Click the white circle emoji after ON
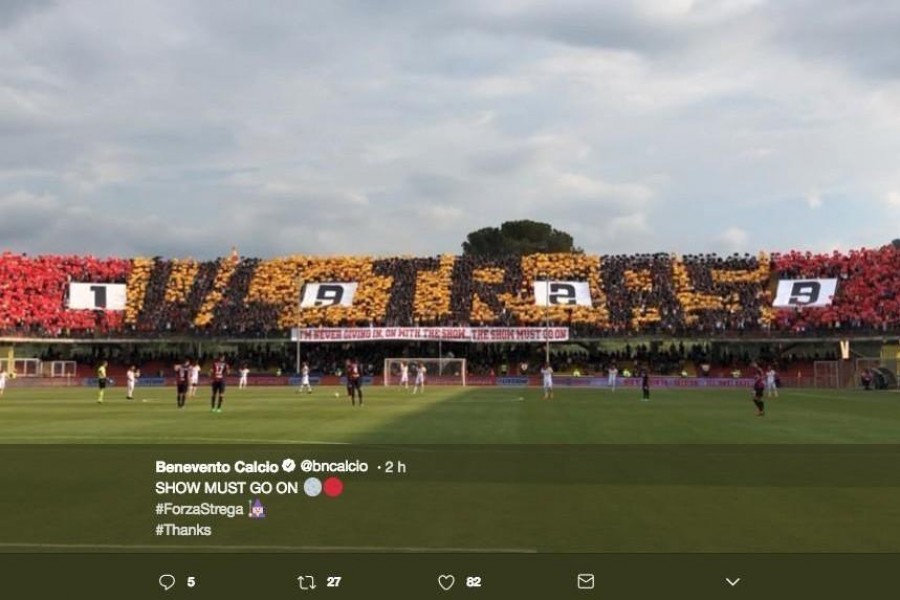Image resolution: width=900 pixels, height=600 pixels. (x=312, y=487)
